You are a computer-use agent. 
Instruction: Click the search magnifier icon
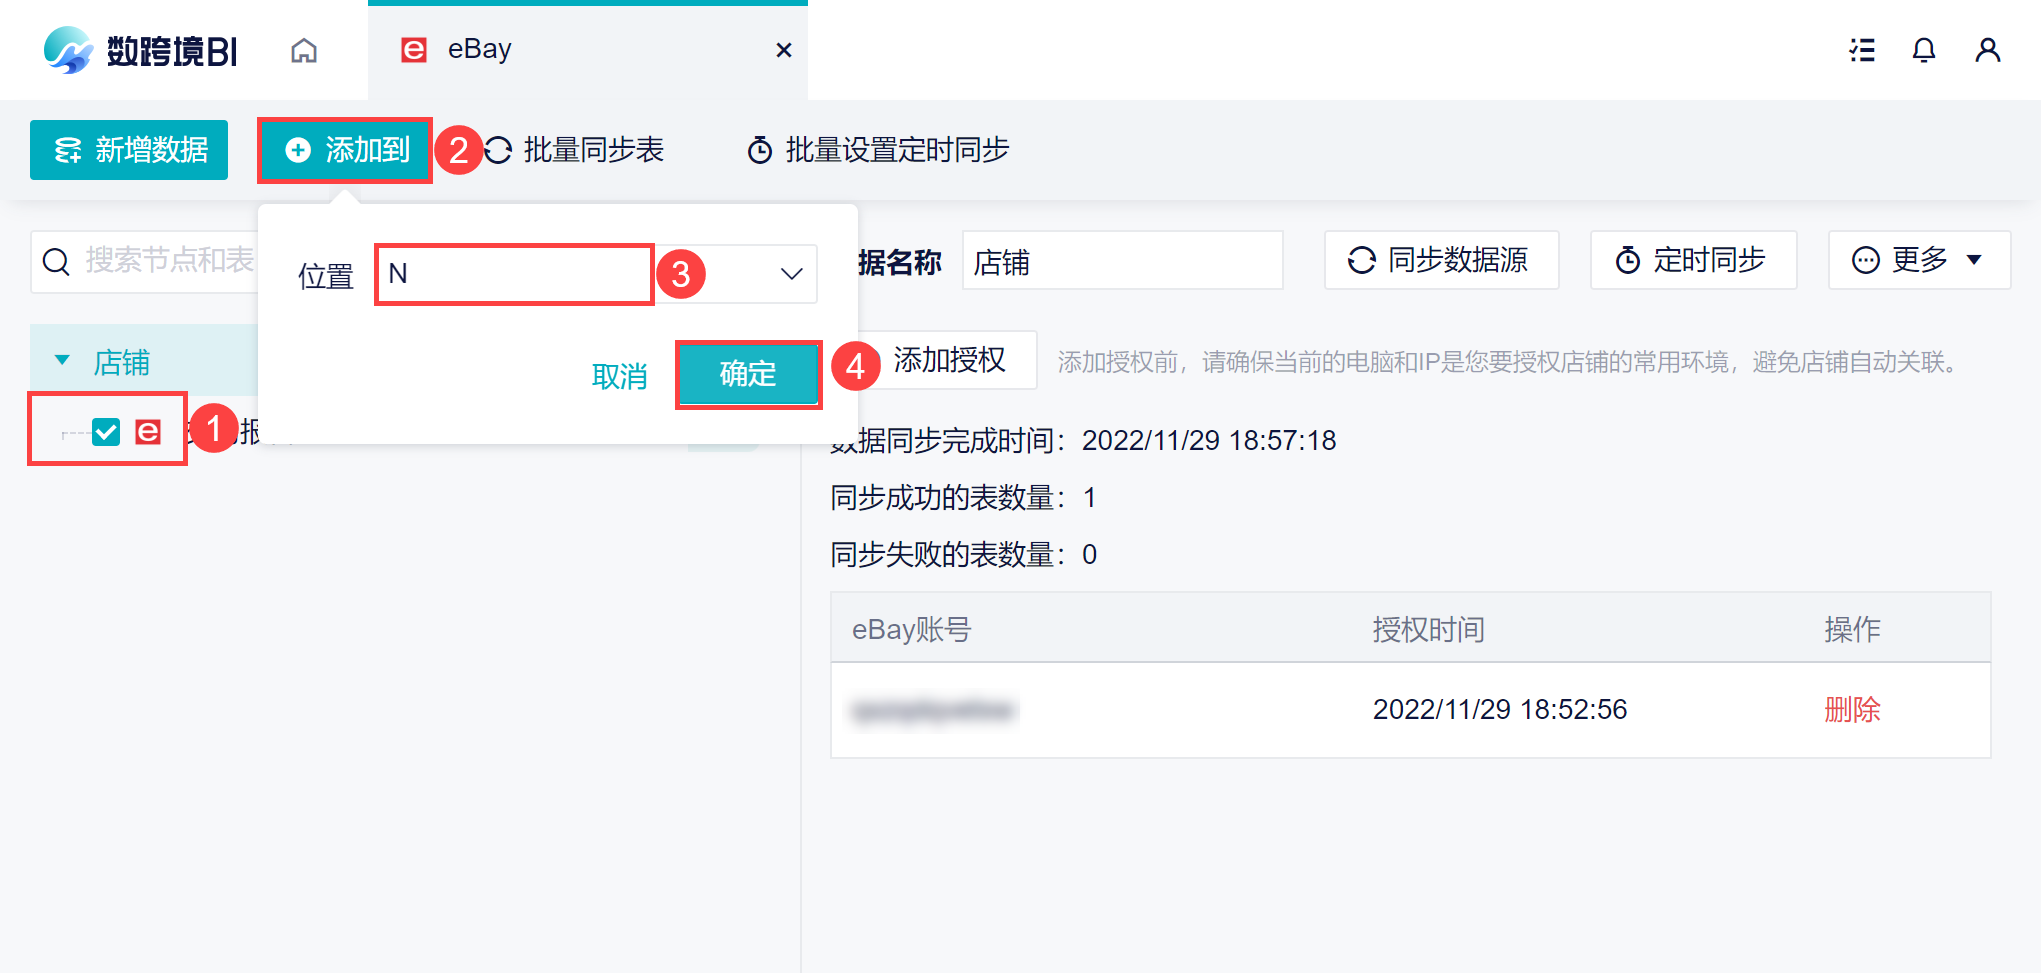(57, 262)
